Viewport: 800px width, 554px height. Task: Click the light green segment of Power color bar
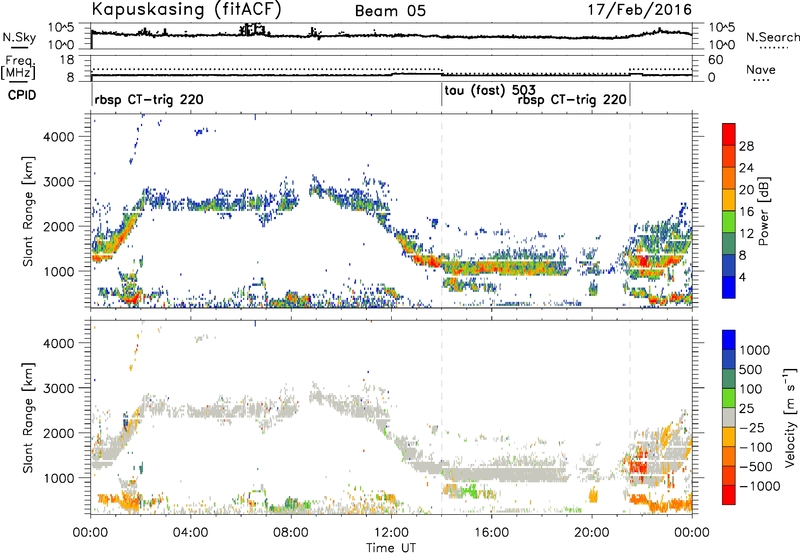[729, 222]
